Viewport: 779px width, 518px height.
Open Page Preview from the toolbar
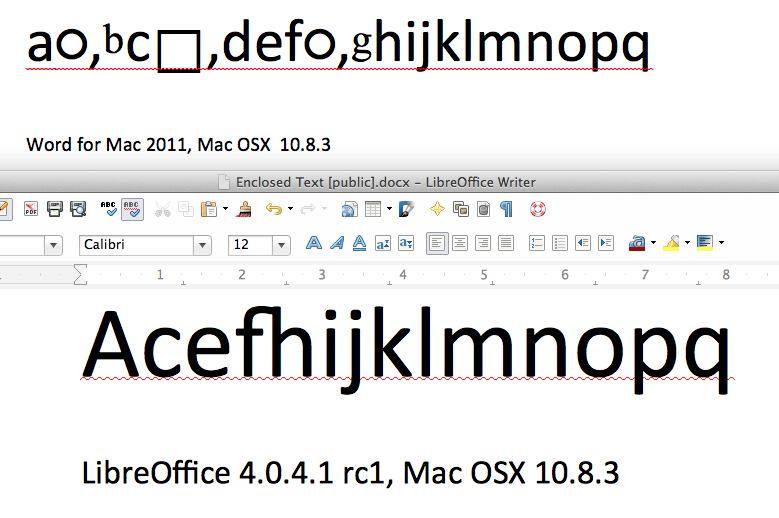(x=79, y=209)
